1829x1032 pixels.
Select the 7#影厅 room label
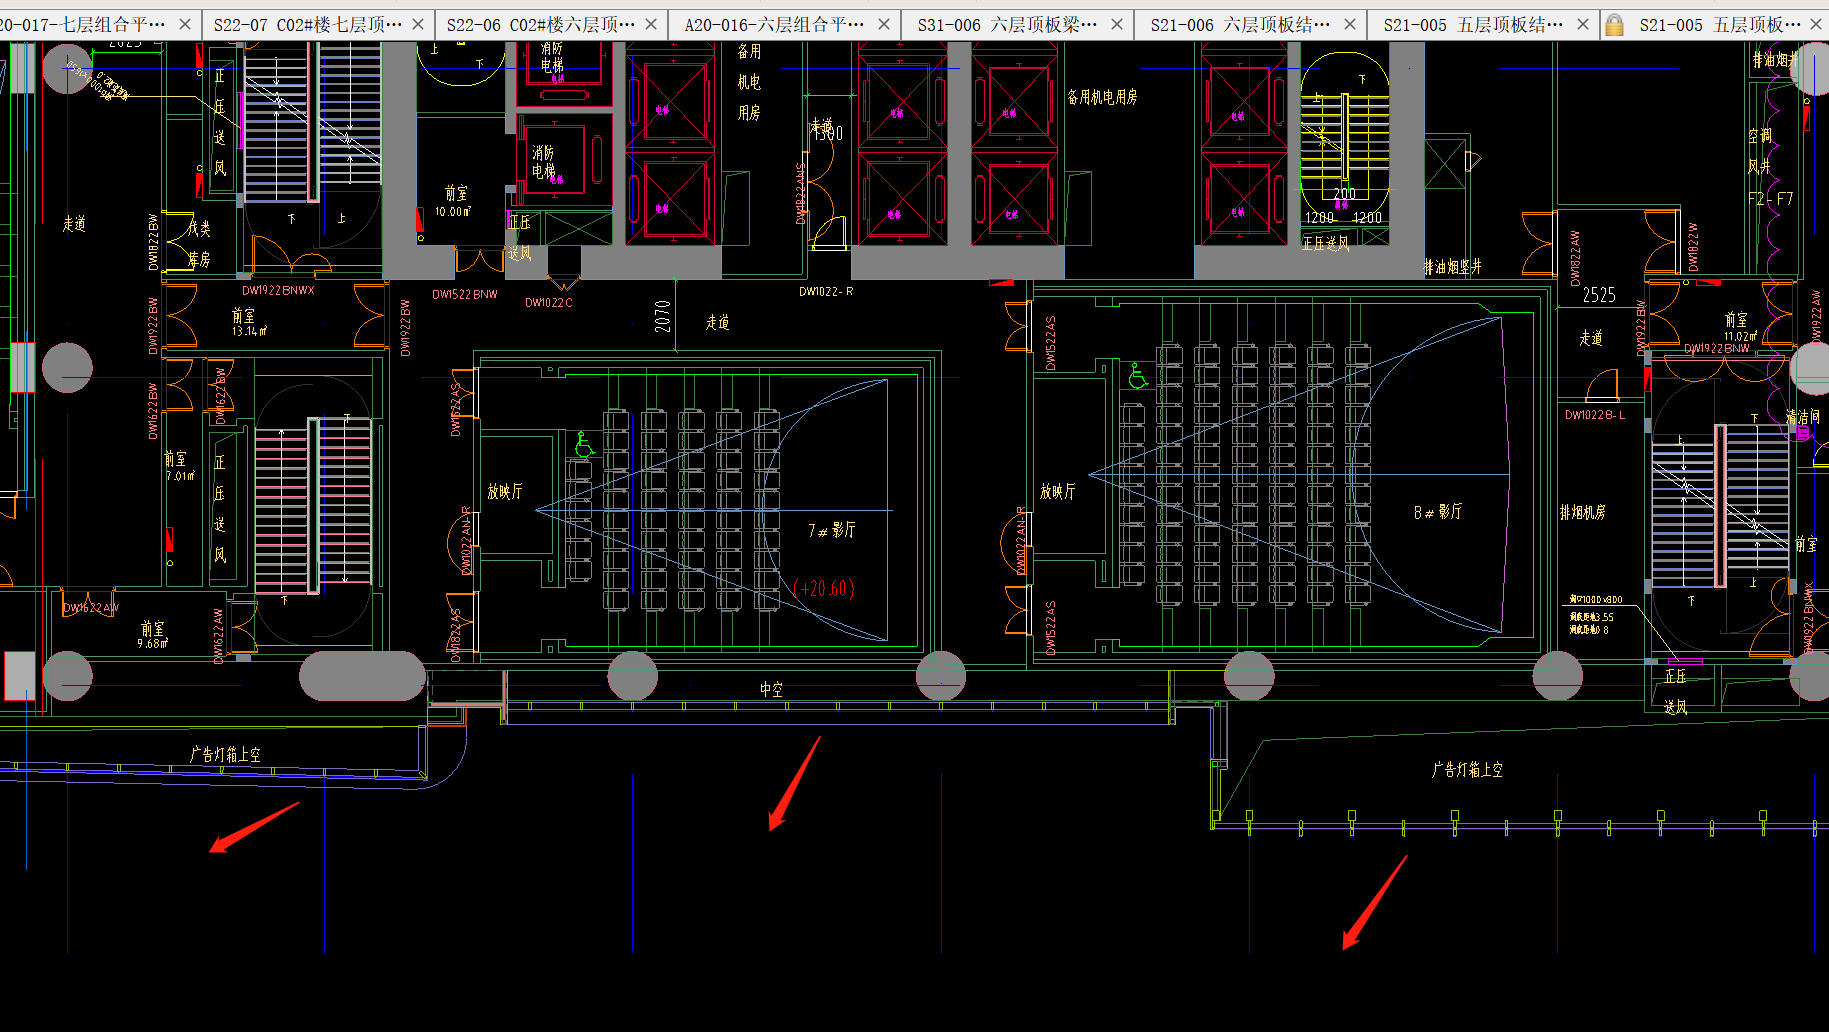click(x=832, y=530)
